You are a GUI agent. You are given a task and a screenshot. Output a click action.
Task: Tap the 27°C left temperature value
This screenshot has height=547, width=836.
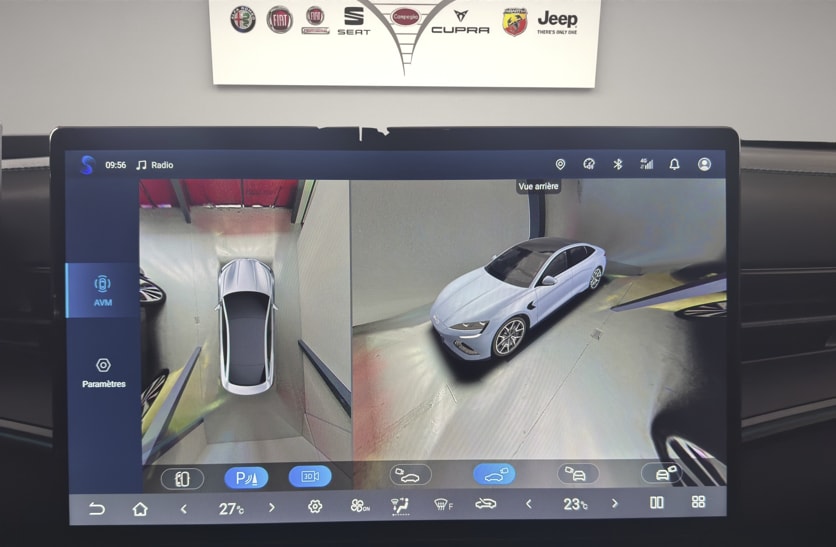[231, 509]
